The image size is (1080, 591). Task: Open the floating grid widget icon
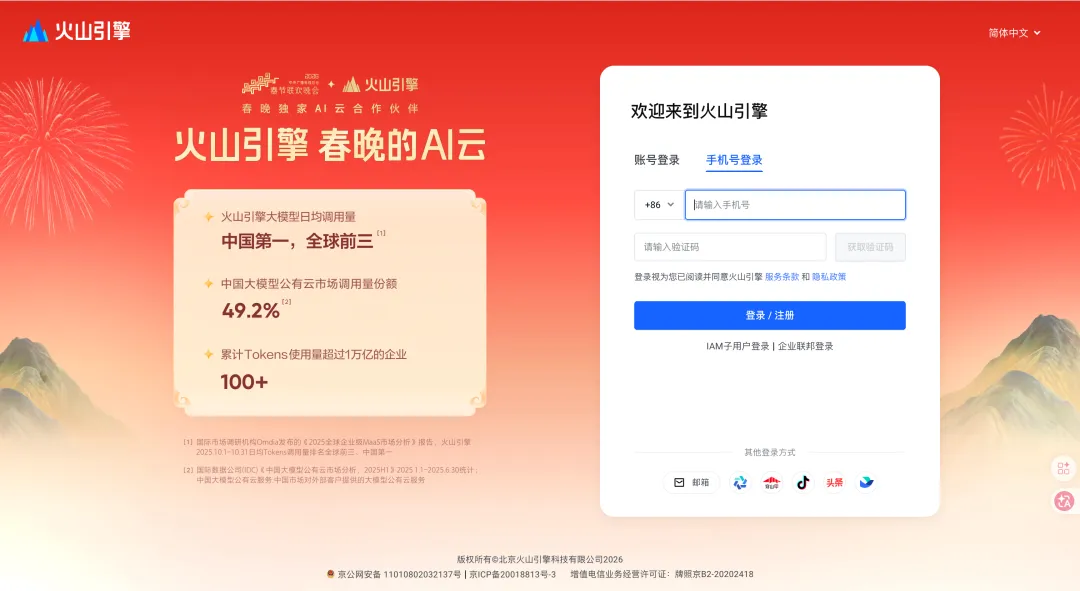click(x=1063, y=468)
